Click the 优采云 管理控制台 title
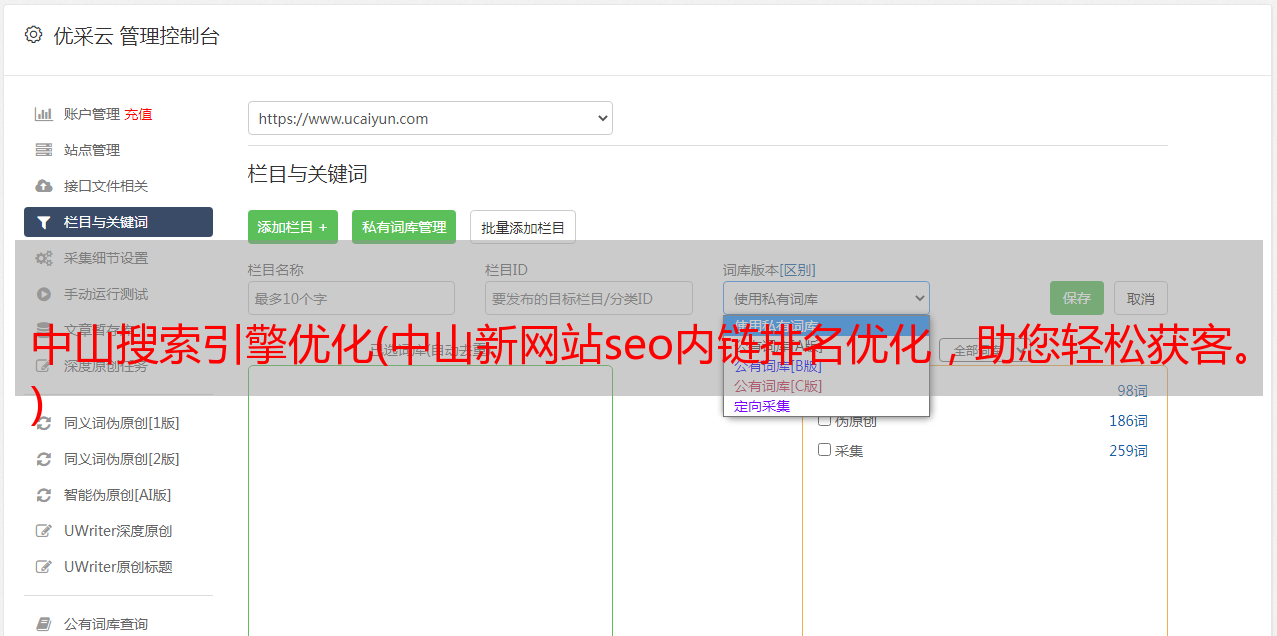The width and height of the screenshot is (1277, 636). click(136, 36)
